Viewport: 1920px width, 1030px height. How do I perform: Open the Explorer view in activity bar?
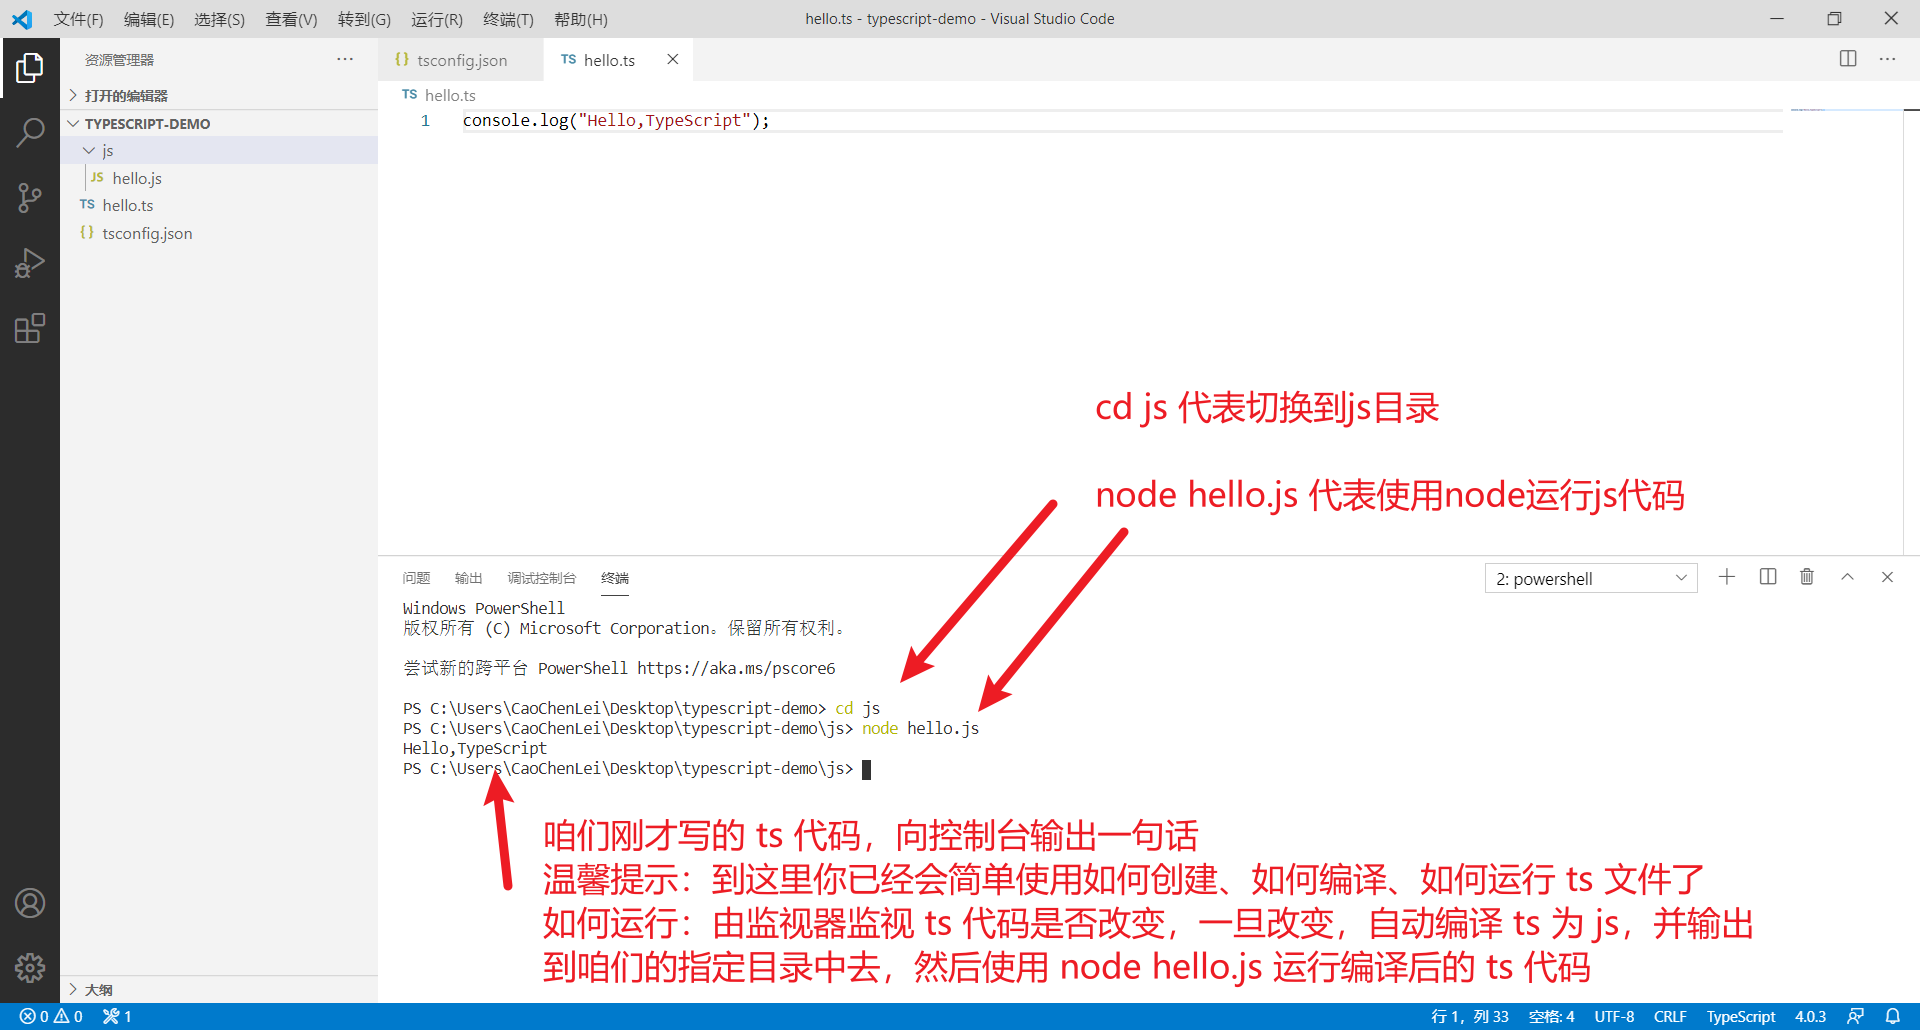(30, 68)
